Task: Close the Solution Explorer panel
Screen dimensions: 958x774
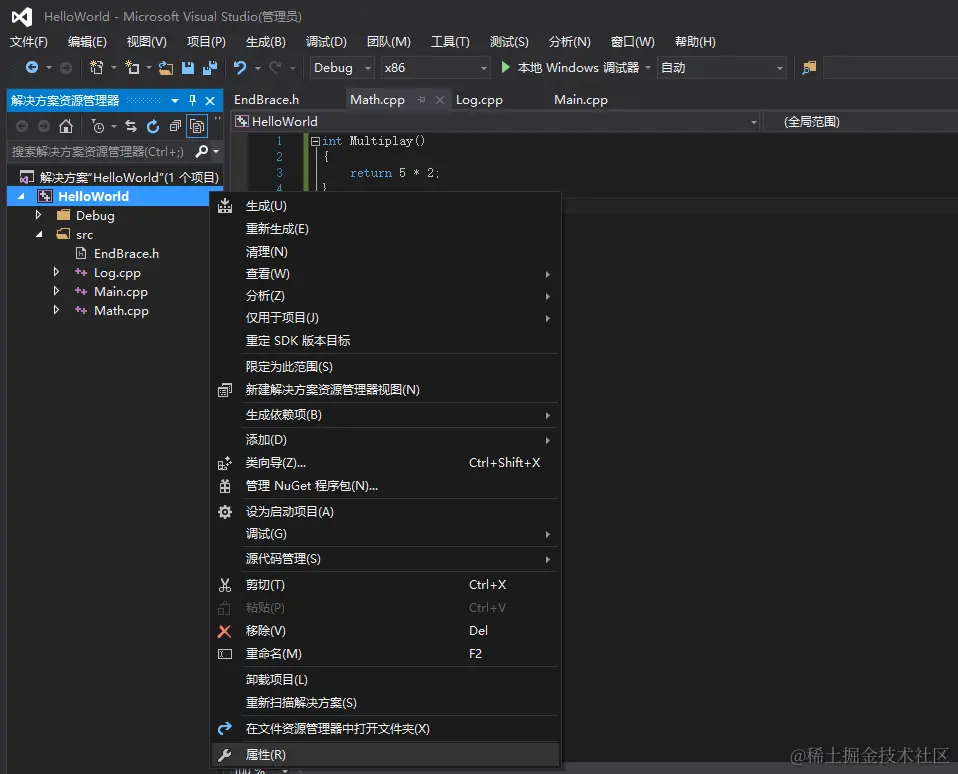Action: pos(210,101)
